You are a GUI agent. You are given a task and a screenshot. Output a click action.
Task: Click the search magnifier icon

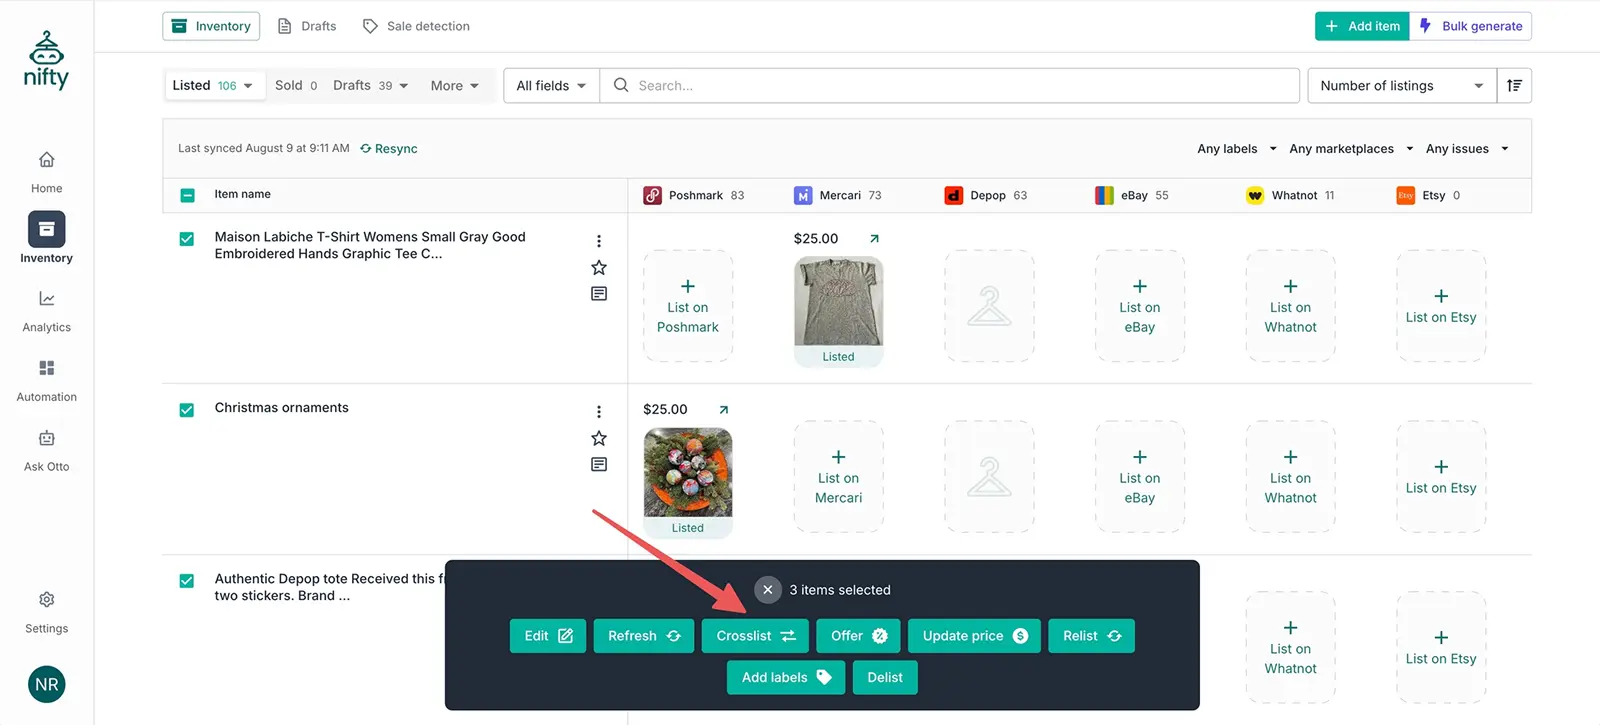point(621,86)
